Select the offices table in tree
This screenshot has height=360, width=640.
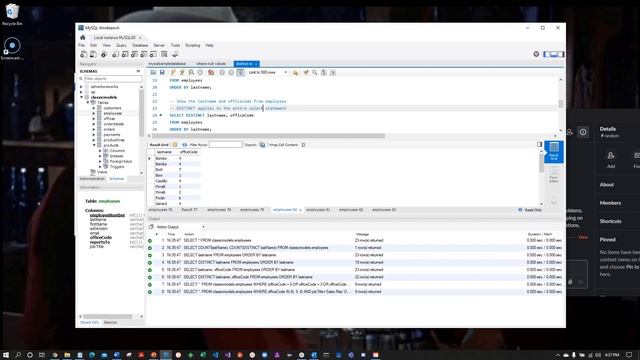point(109,119)
